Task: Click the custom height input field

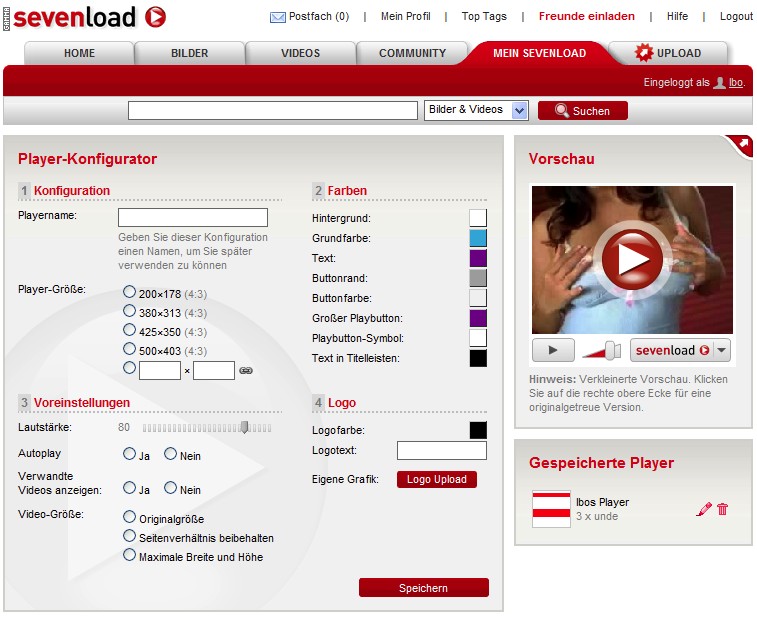Action: [x=214, y=370]
